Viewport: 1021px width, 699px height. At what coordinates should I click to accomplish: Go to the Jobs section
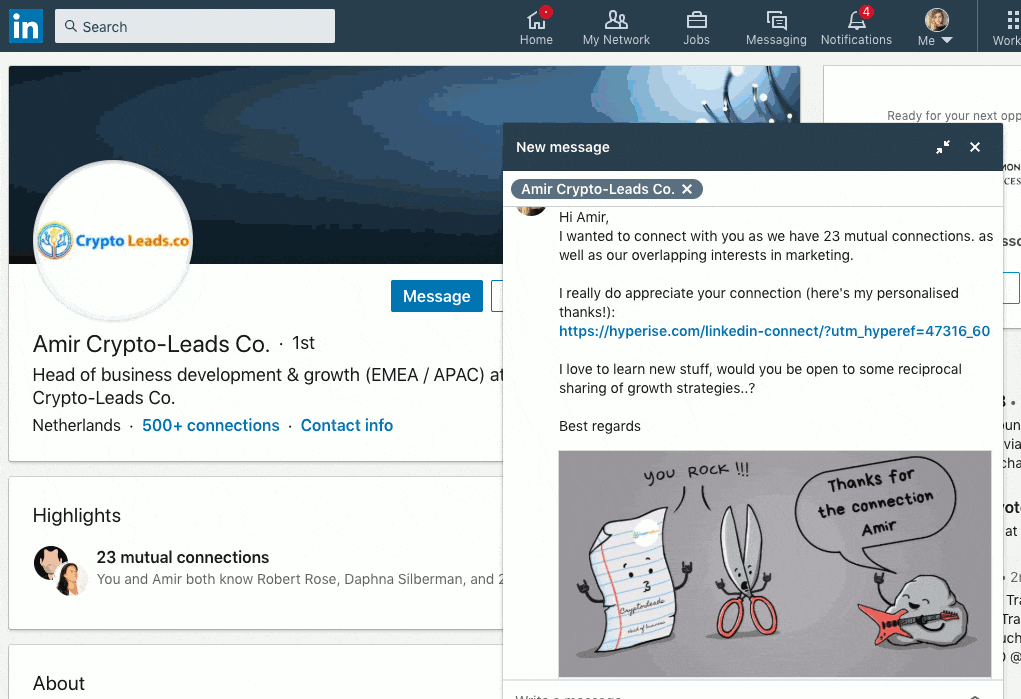(x=696, y=27)
